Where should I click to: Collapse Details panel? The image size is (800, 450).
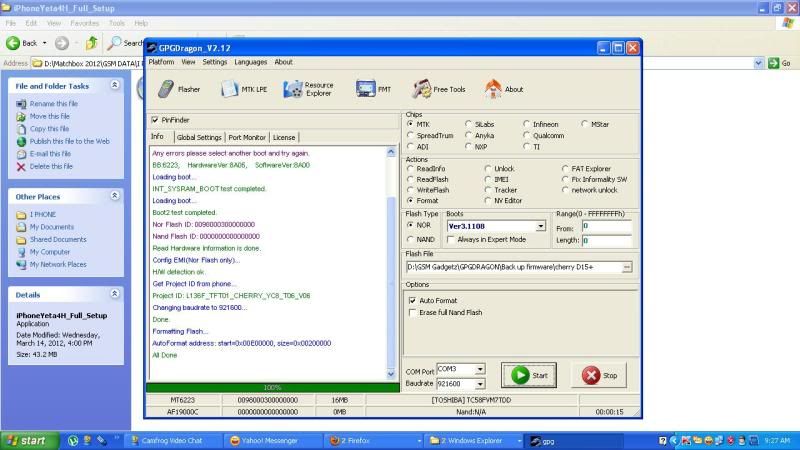115,294
